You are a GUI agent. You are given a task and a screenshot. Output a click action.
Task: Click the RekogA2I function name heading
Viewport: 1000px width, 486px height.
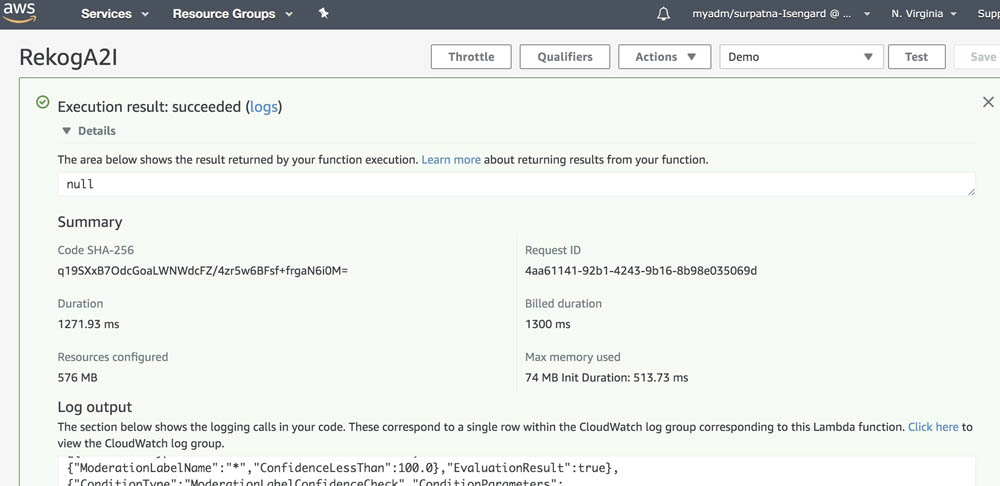coord(68,57)
